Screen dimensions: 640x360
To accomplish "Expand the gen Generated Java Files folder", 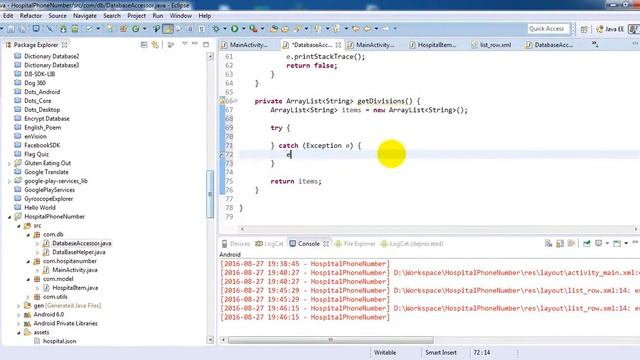I will click(x=19, y=306).
